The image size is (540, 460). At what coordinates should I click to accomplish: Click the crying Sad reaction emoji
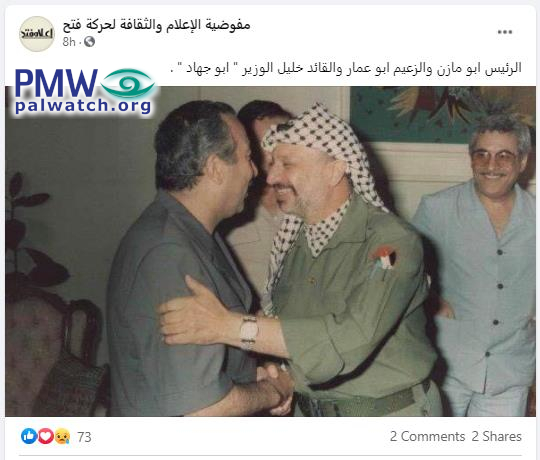coord(62,436)
